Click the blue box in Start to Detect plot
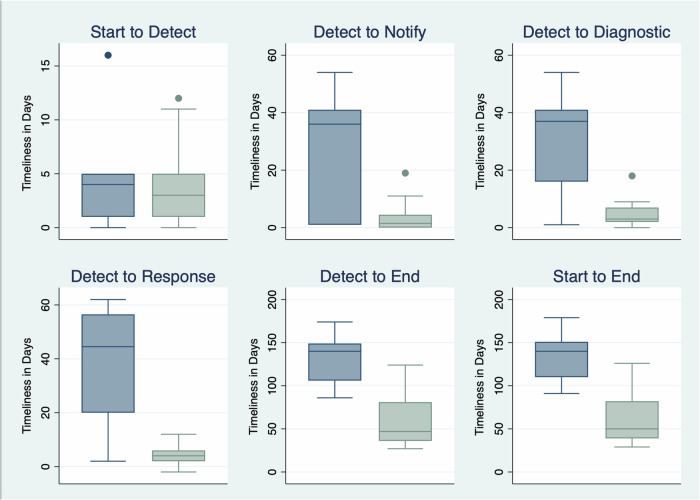 (x=108, y=195)
